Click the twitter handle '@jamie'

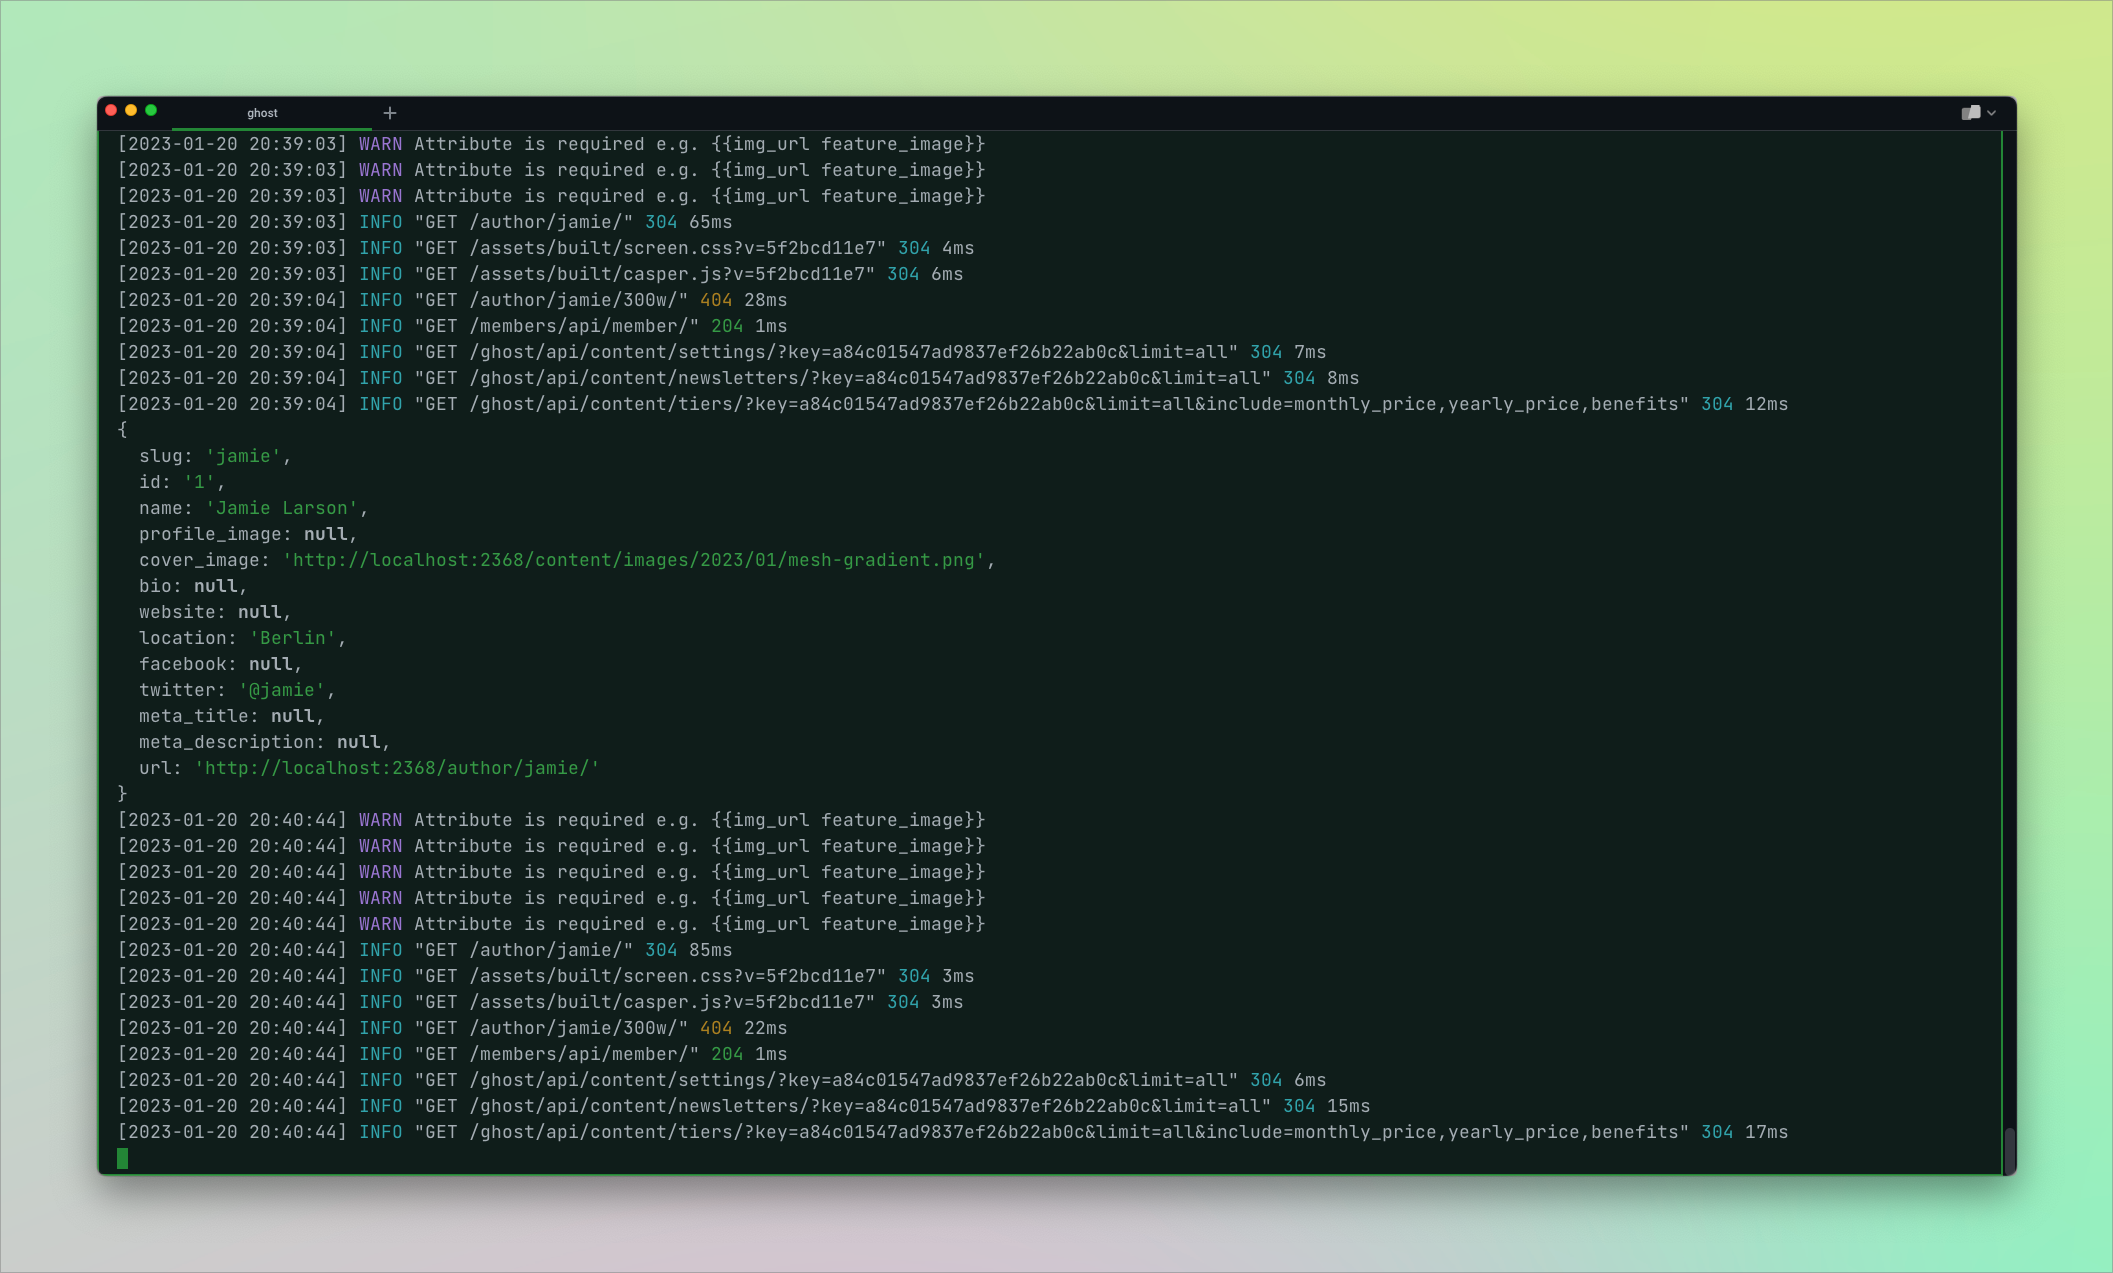pos(282,689)
